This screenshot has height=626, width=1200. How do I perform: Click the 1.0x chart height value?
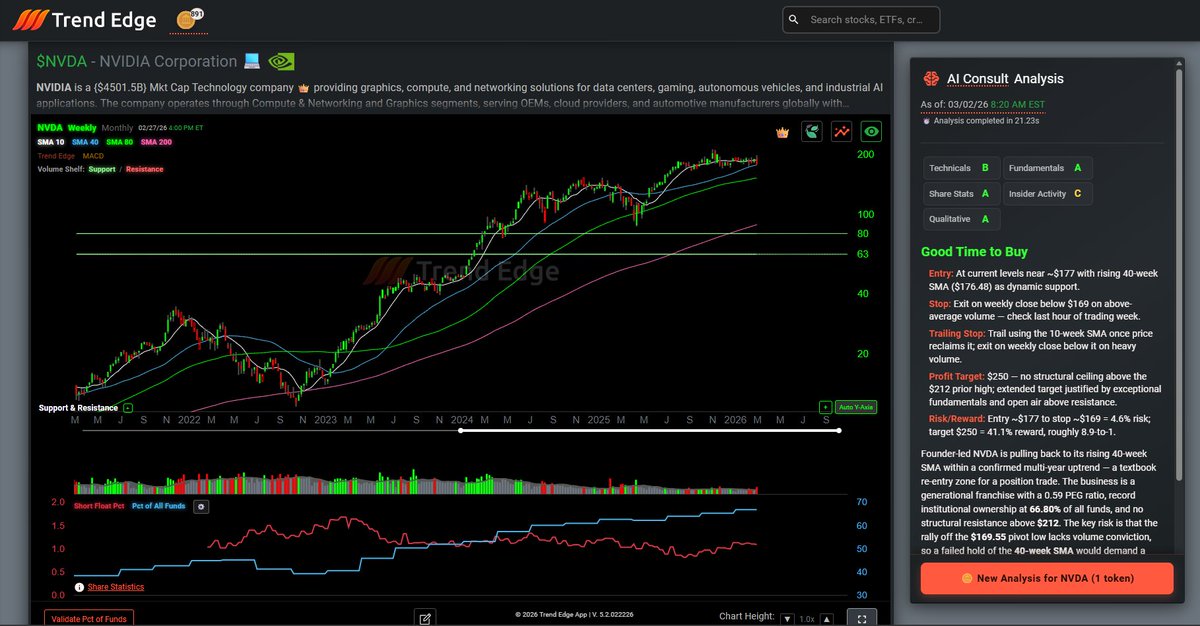[807, 619]
